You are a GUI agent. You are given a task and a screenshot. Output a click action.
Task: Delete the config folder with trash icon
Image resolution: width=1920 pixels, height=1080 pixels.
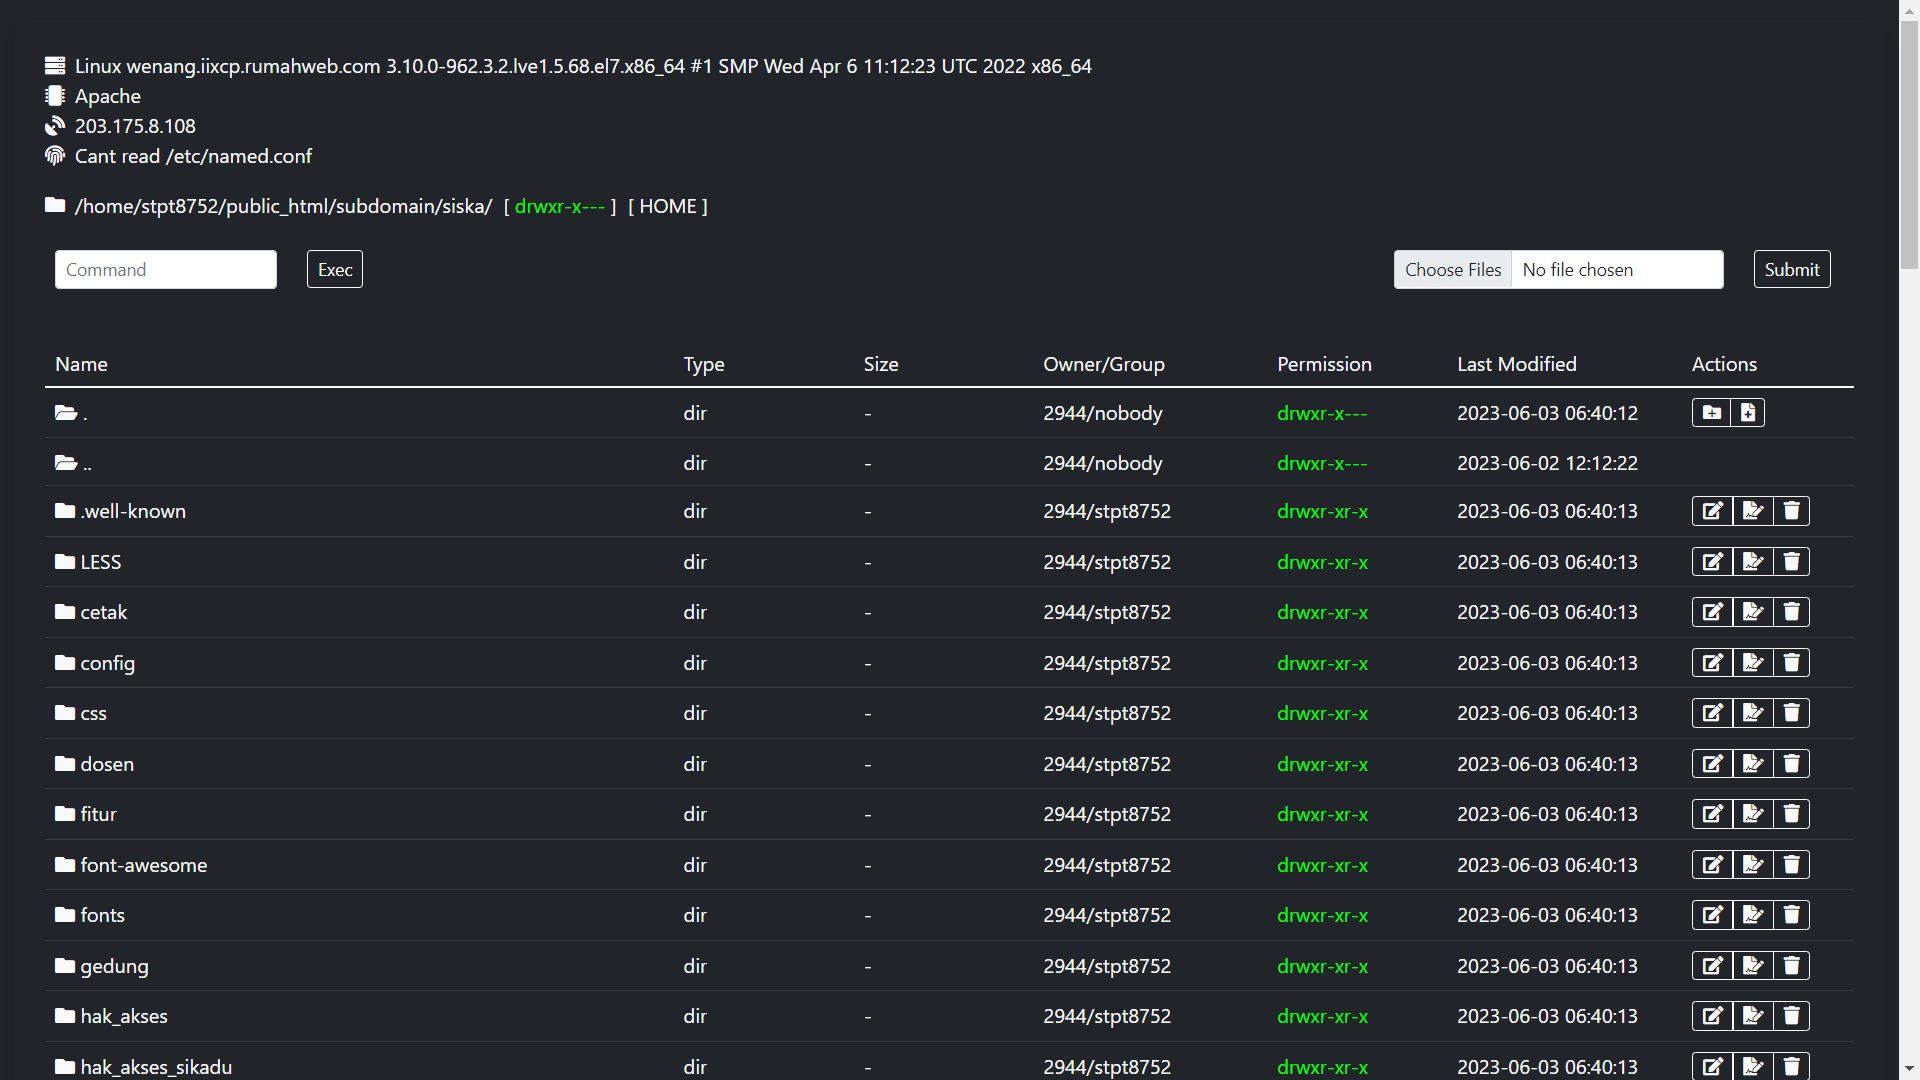click(1791, 663)
